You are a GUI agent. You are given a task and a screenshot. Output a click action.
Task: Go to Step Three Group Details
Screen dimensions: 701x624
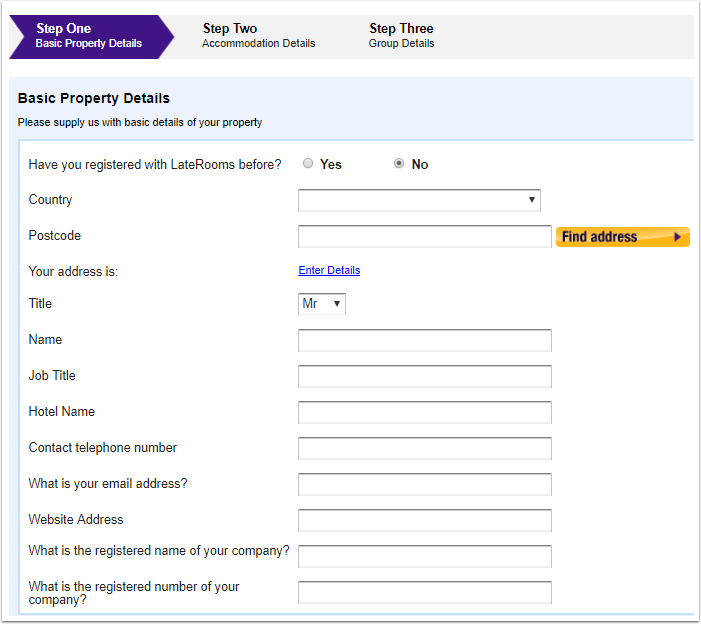(401, 36)
